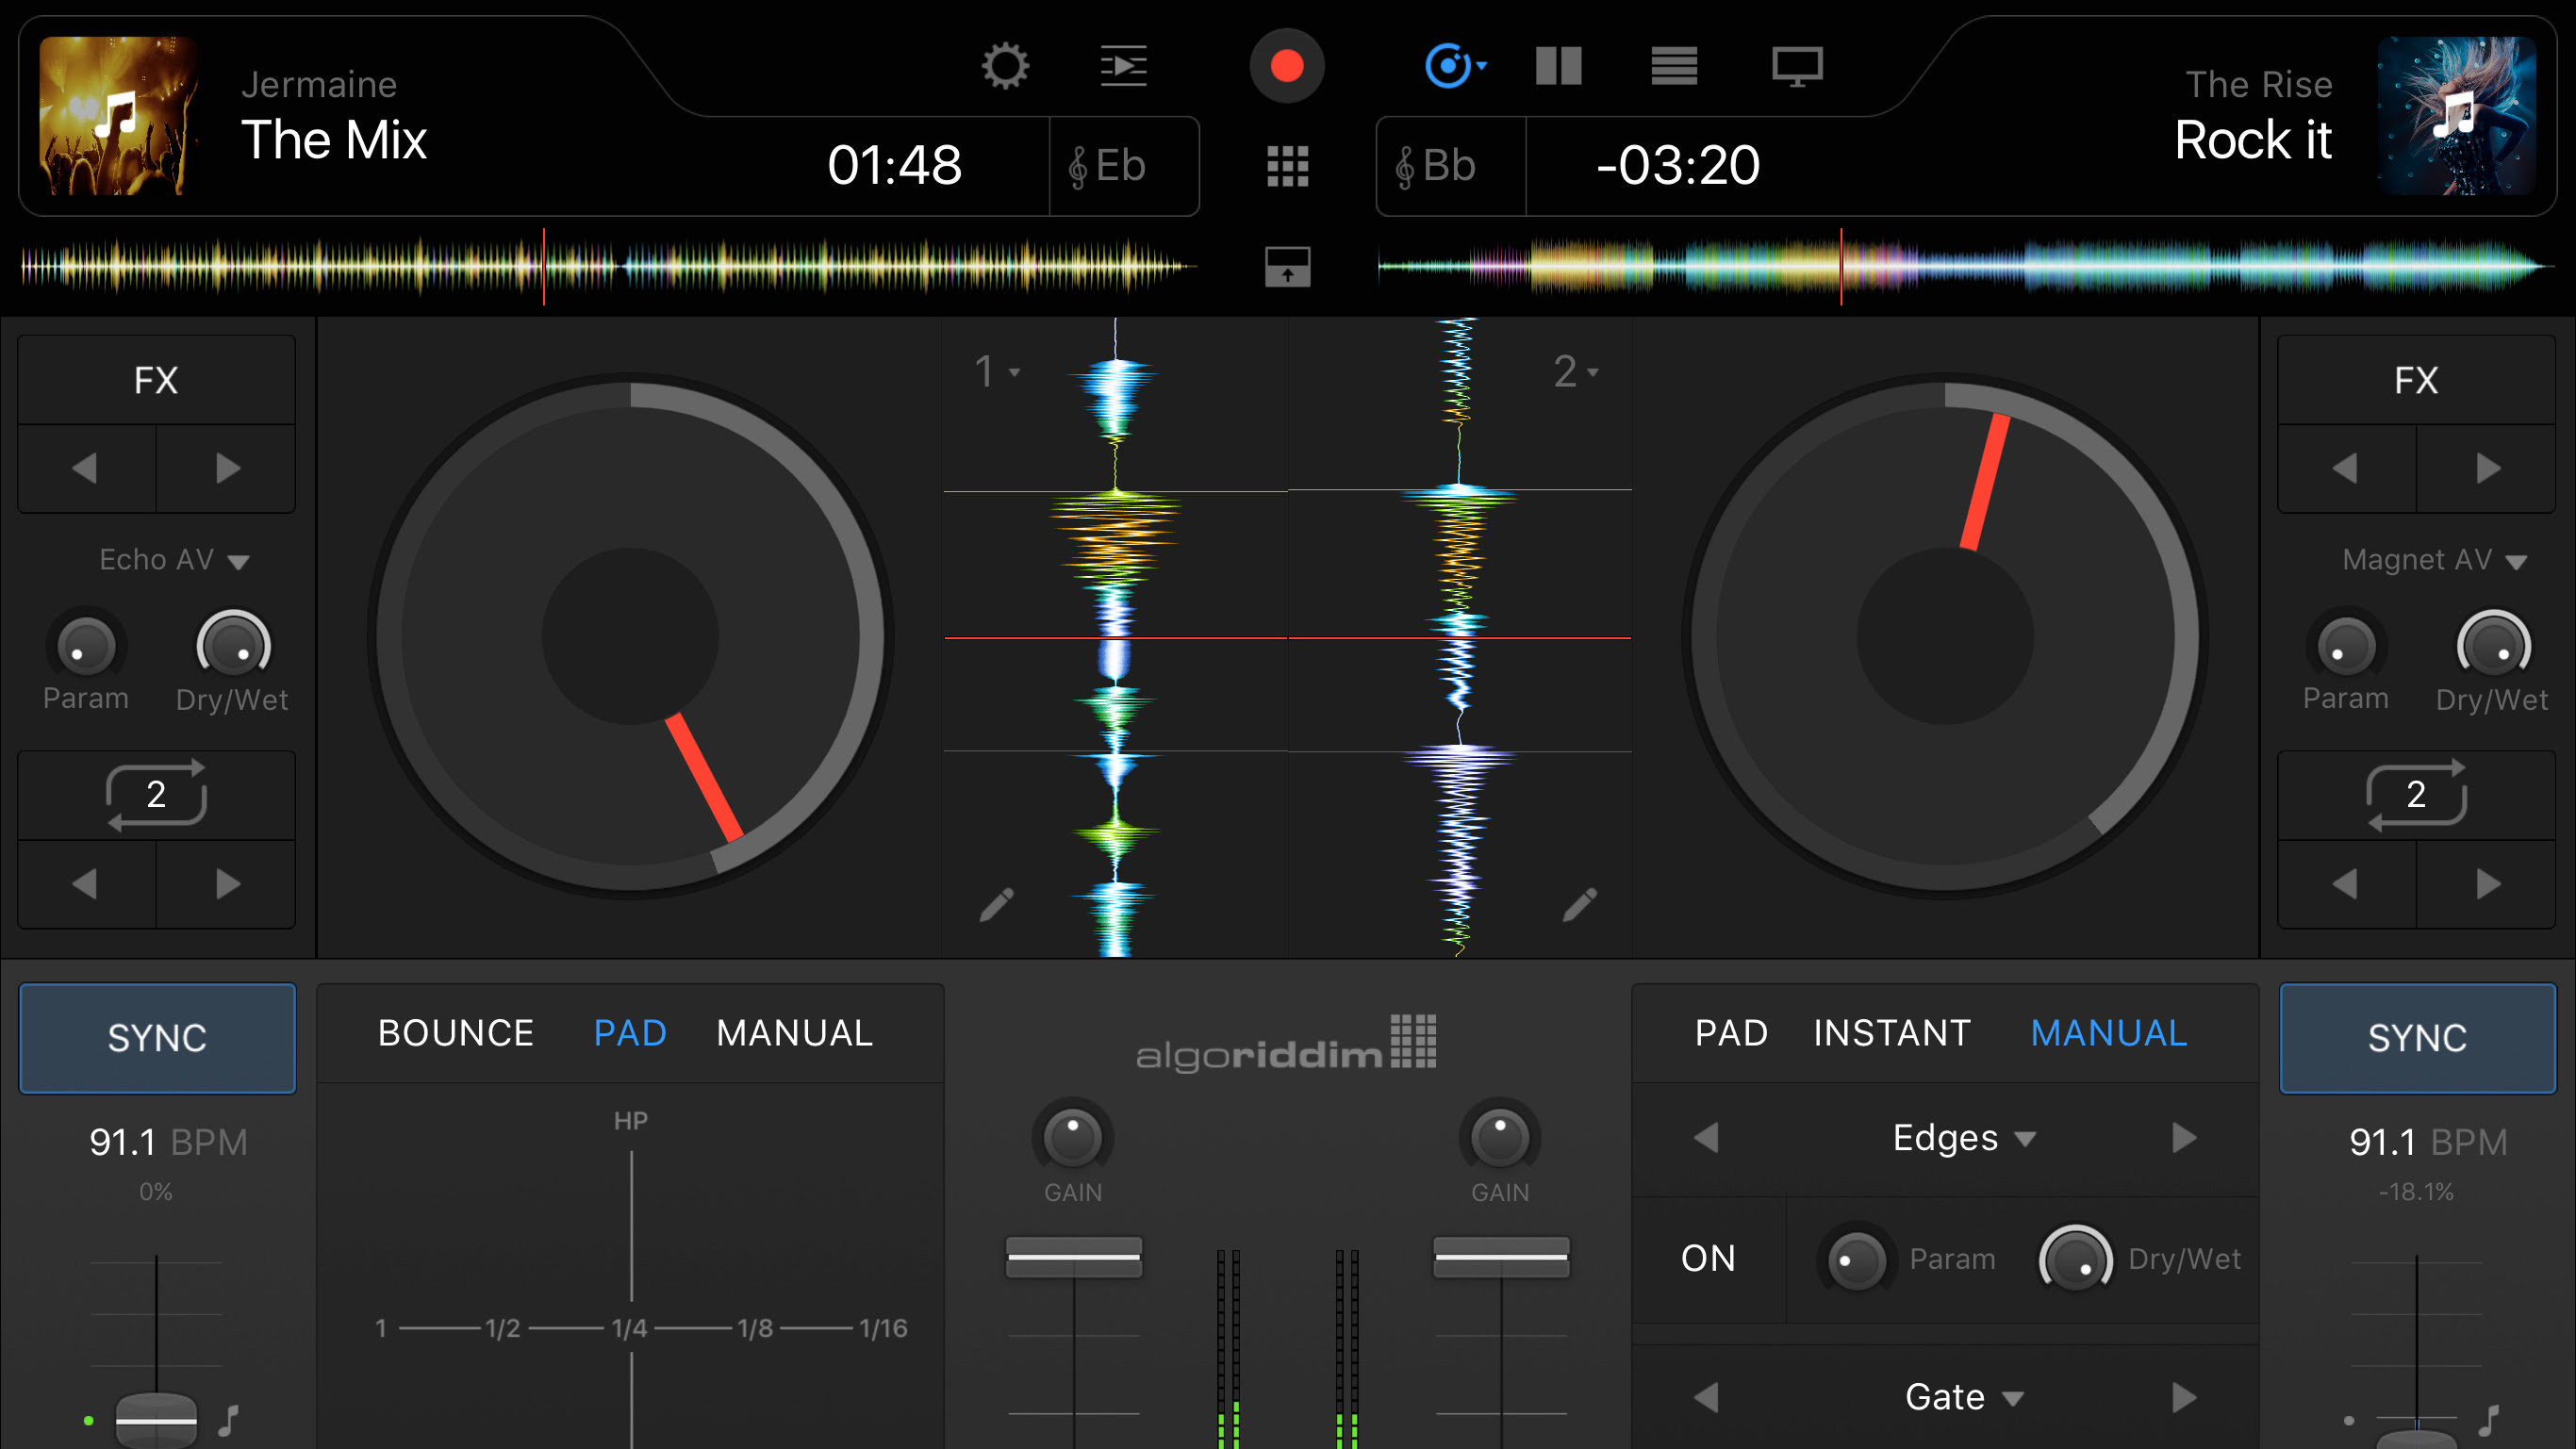Toggle right deck SYNC button
The width and height of the screenshot is (2576, 1449).
tap(2417, 1038)
